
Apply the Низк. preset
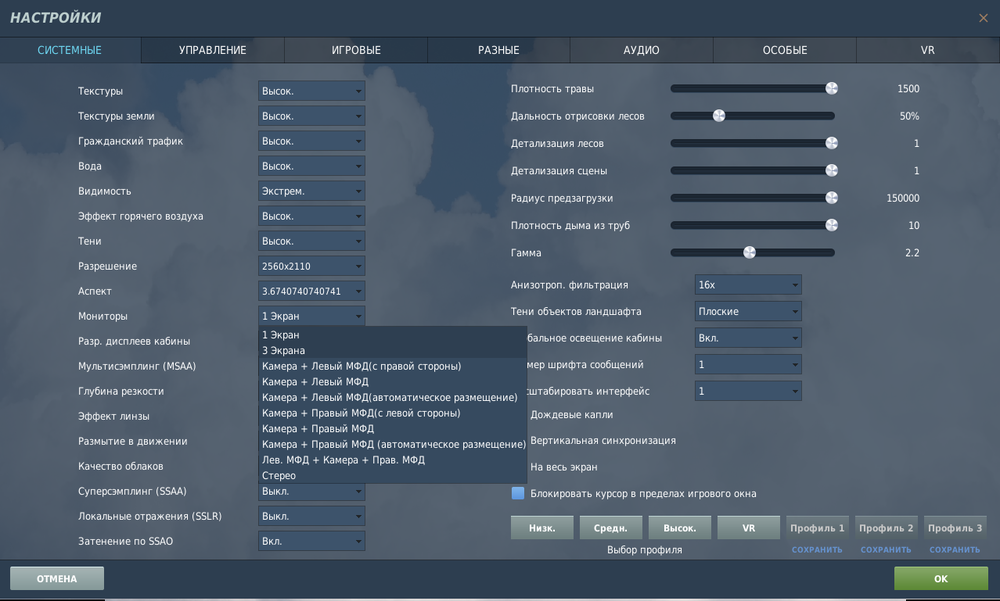tap(542, 528)
